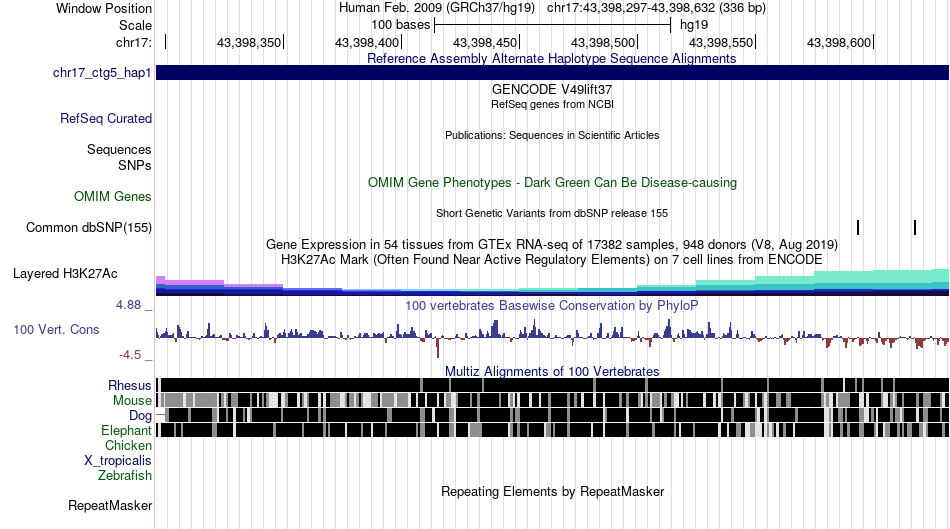The height and width of the screenshot is (529, 950).
Task: Click the SNPs track label
Action: click(135, 165)
